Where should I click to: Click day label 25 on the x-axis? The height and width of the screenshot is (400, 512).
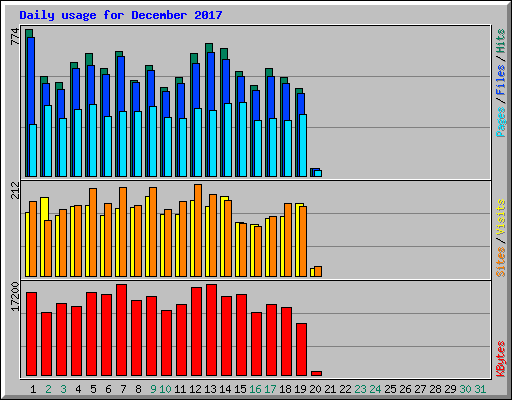tap(390, 389)
